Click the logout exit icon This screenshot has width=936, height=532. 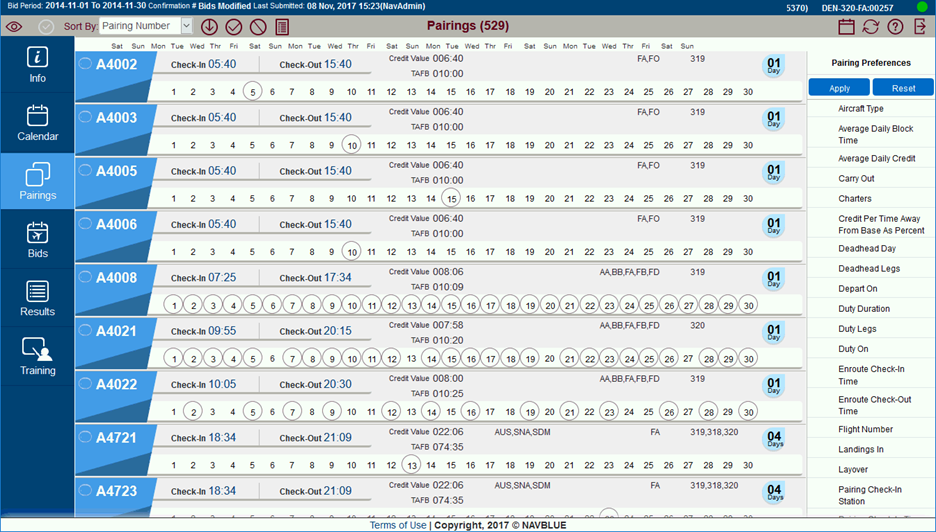click(920, 27)
